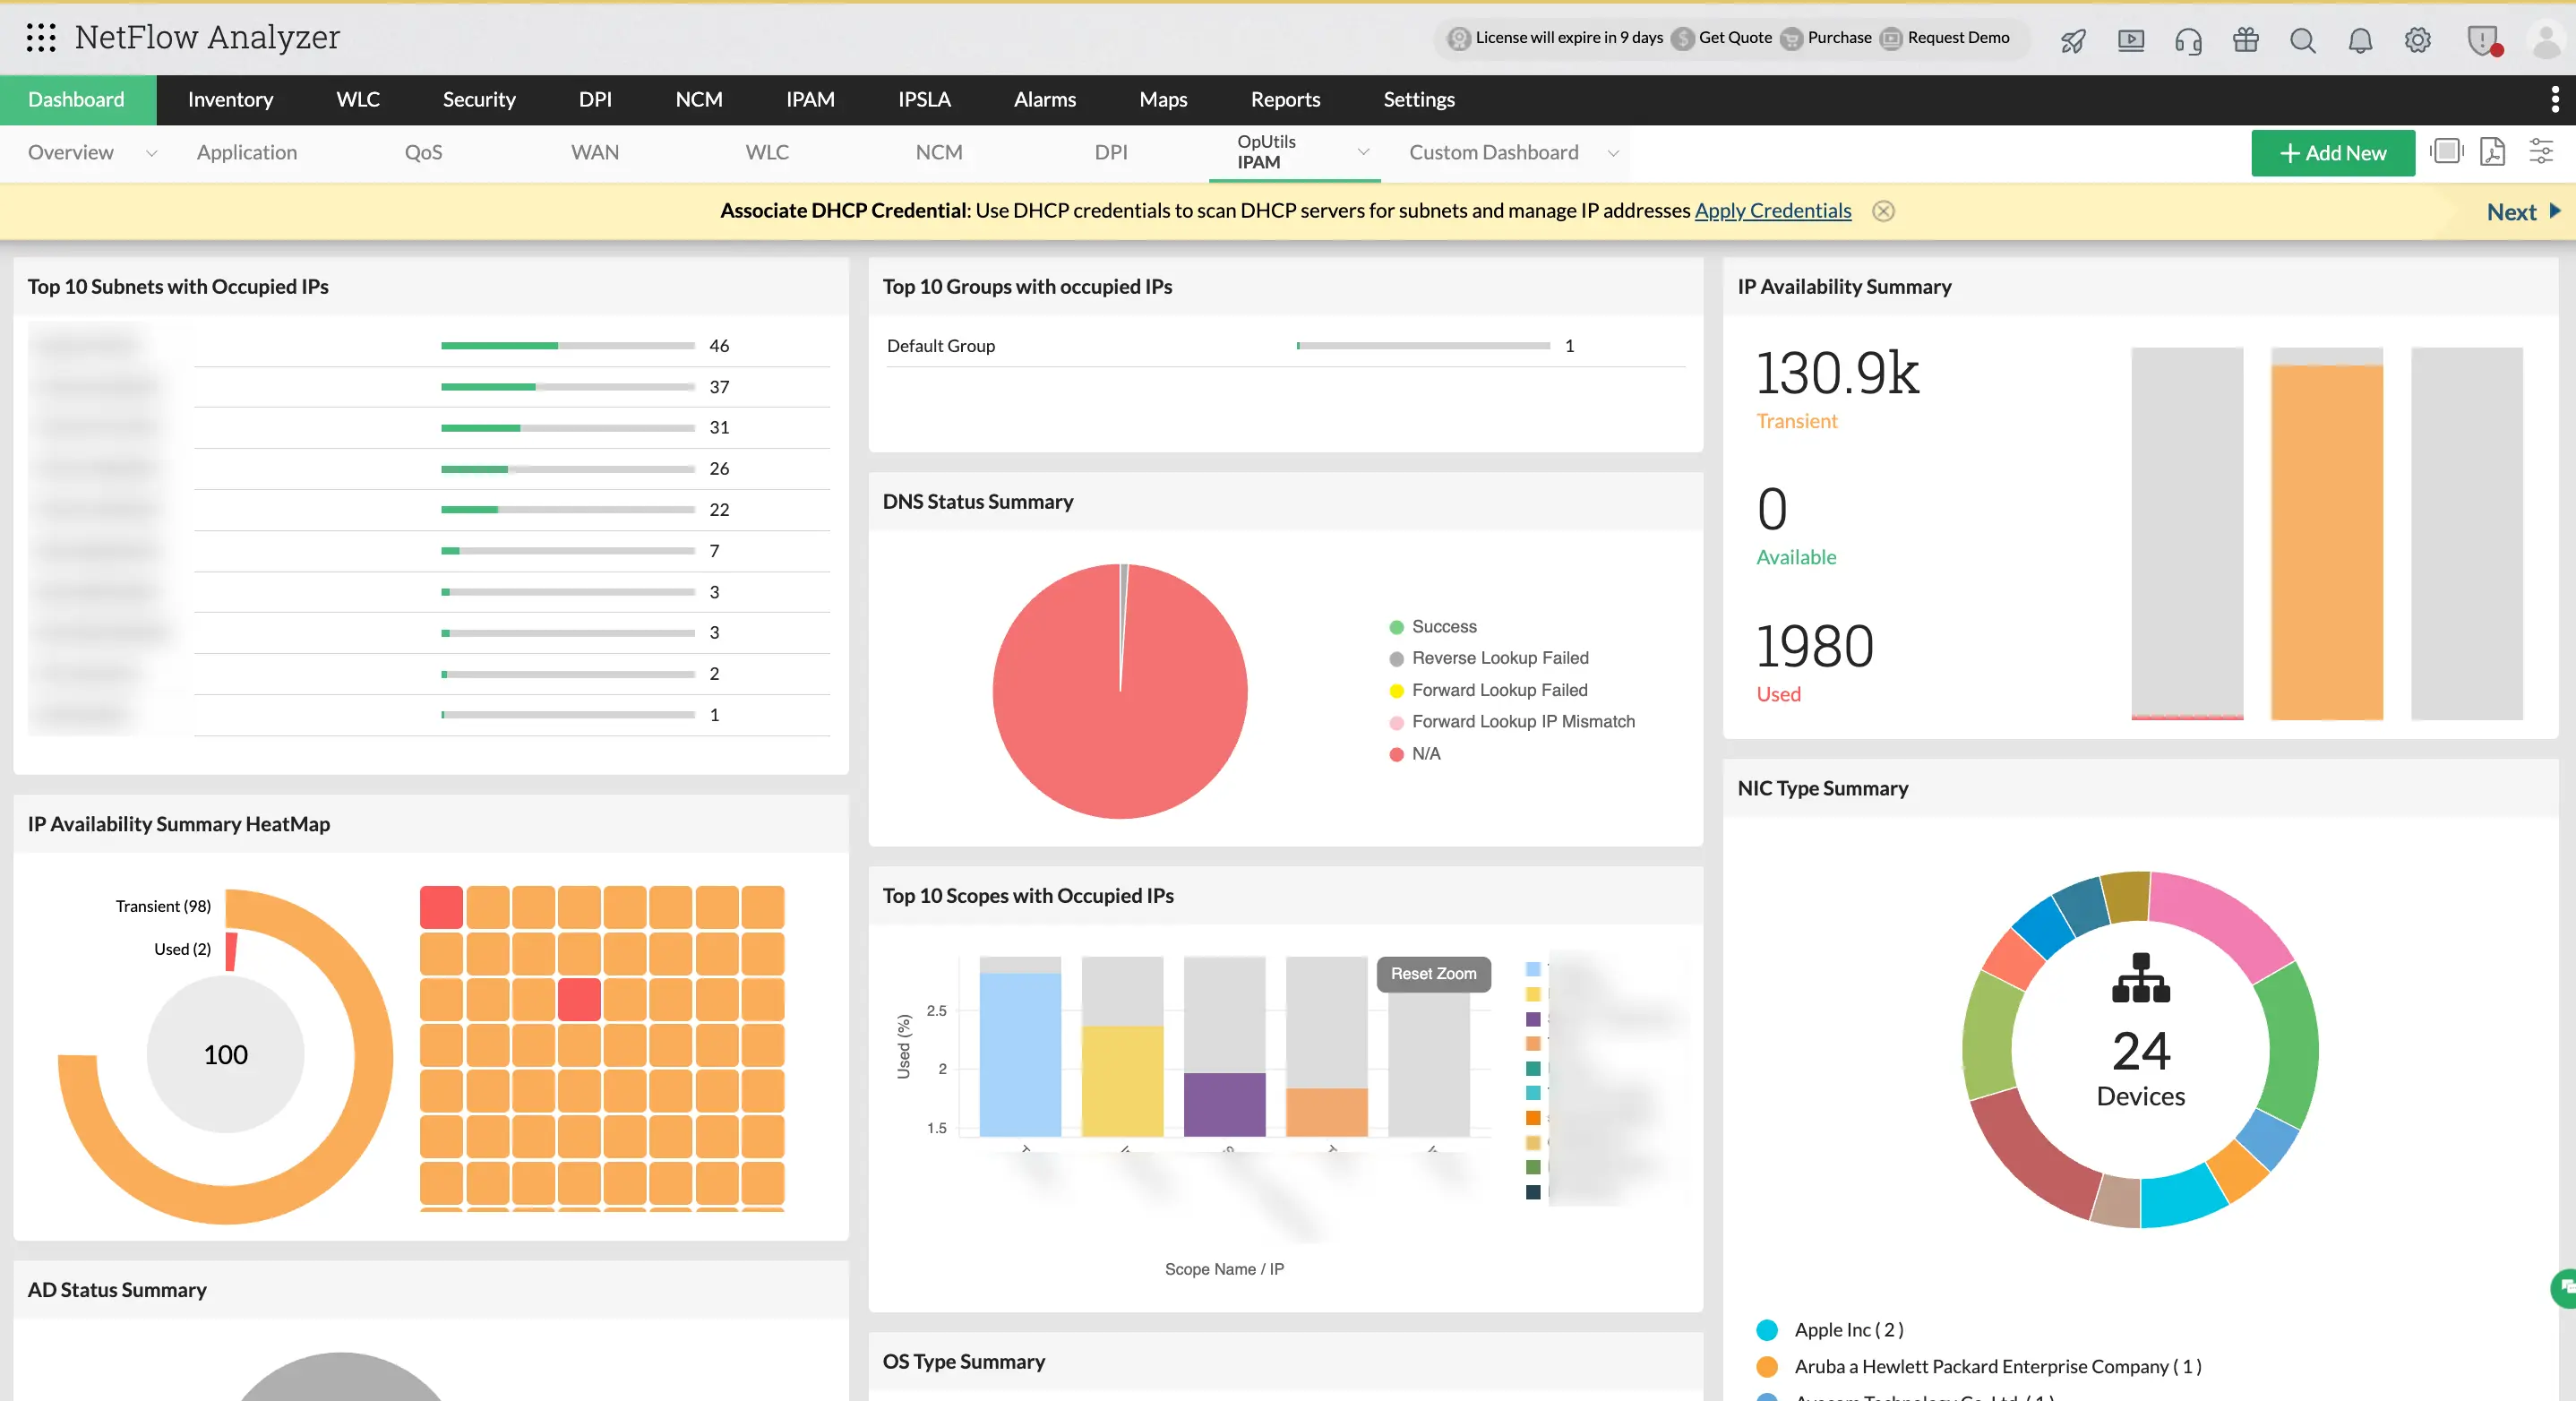Click the Apply Credentials link
The image size is (2576, 1401).
coord(1773,210)
